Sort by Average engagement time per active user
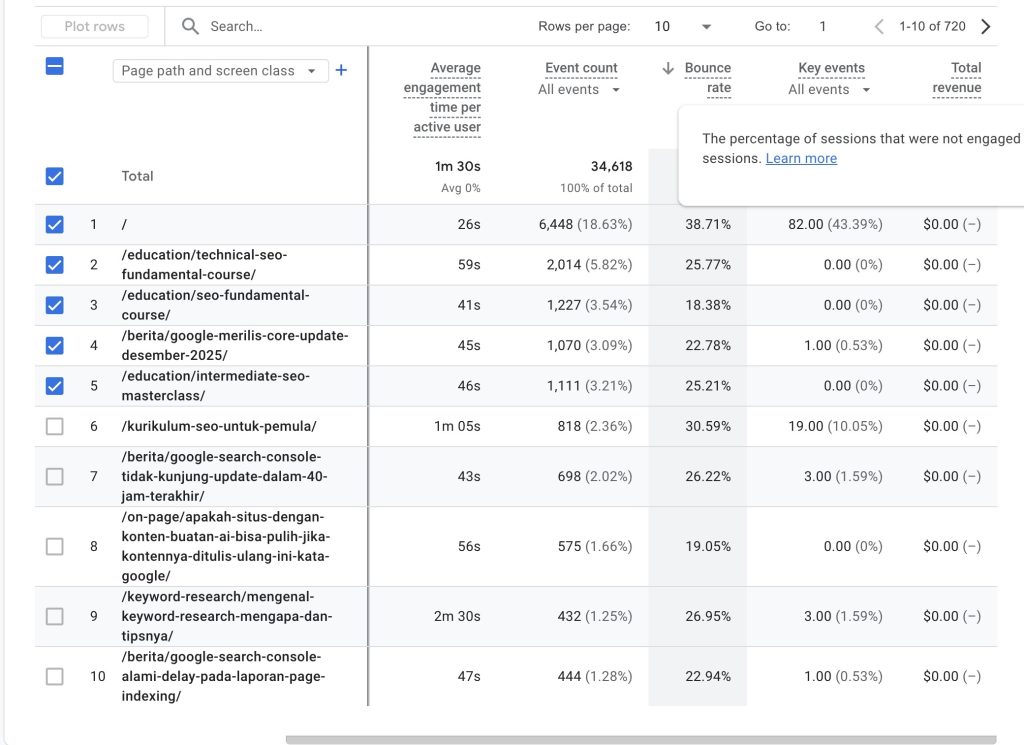1024x745 pixels. pos(442,97)
